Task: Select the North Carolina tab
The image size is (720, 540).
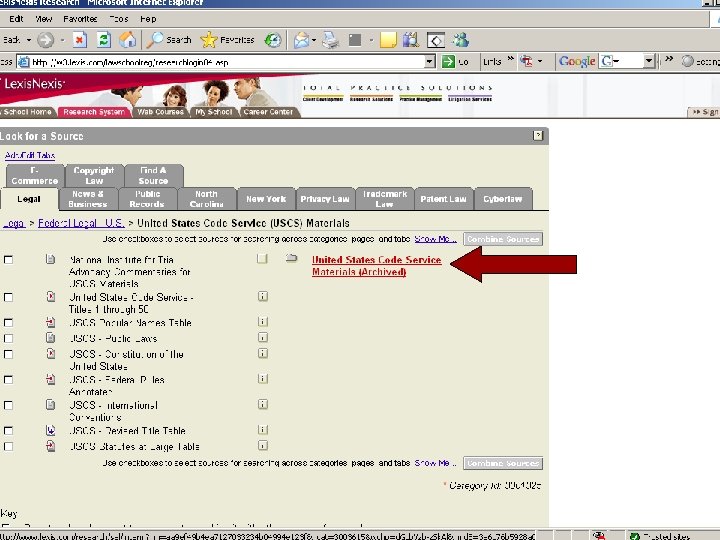Action: point(206,199)
